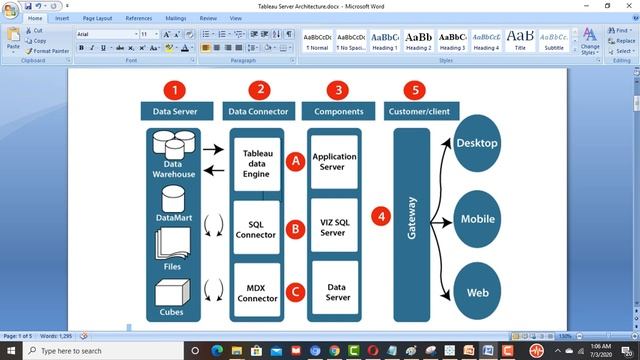Copy the selection to clipboard
This screenshot has width=640, height=360.
[36, 41]
